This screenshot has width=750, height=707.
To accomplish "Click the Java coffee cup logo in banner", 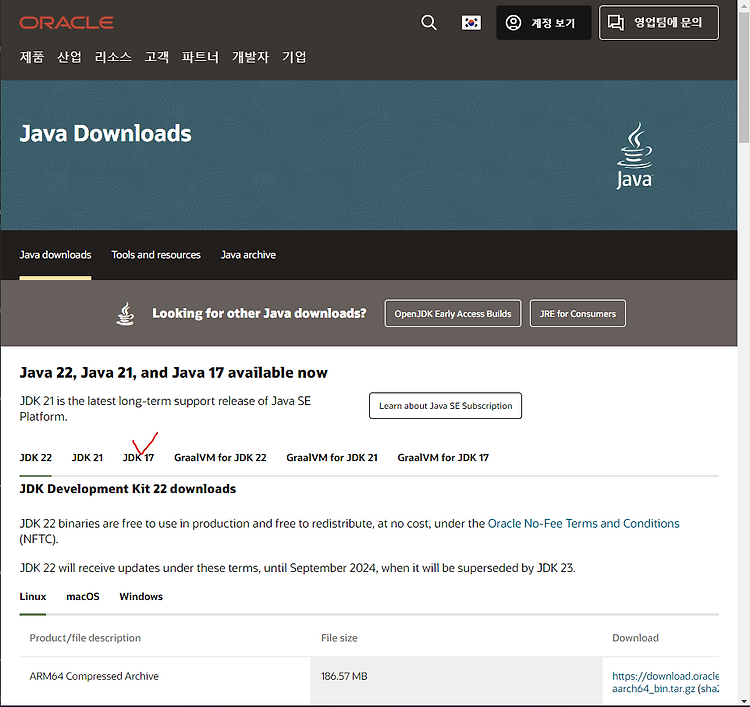I will point(634,155).
